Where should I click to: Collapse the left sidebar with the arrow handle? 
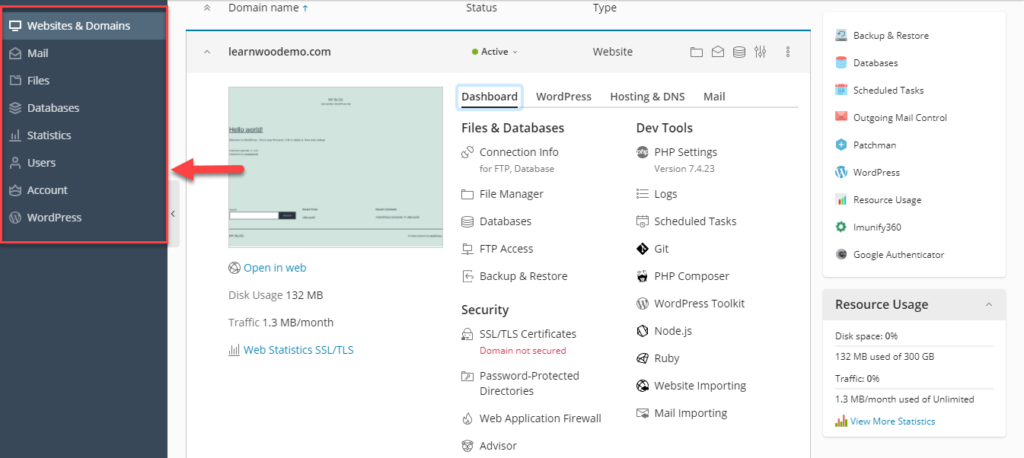[x=173, y=214]
